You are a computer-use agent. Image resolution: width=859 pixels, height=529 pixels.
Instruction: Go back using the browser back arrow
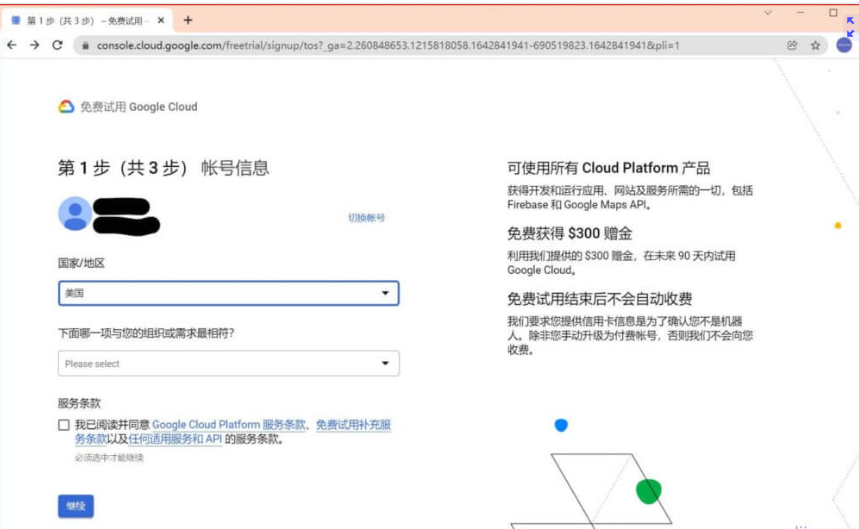[12, 45]
